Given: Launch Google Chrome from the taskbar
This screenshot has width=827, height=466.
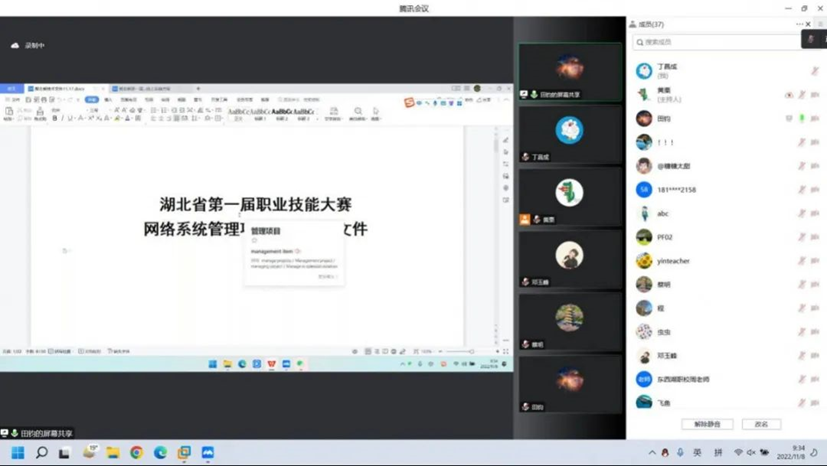Looking at the screenshot, I should point(136,453).
